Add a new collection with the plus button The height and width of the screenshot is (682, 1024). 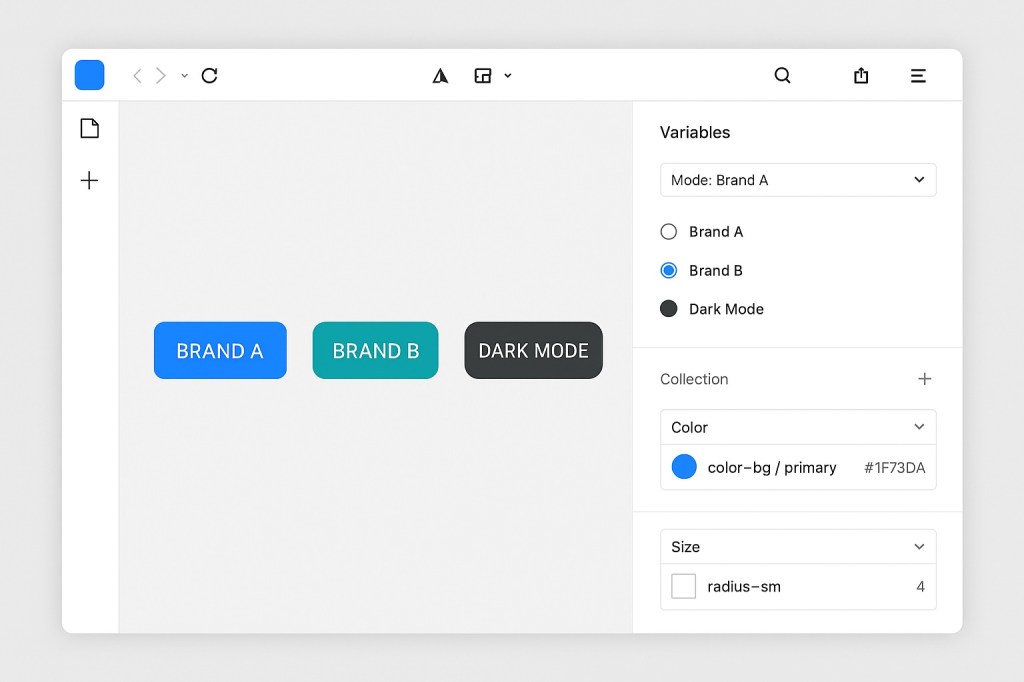[925, 379]
